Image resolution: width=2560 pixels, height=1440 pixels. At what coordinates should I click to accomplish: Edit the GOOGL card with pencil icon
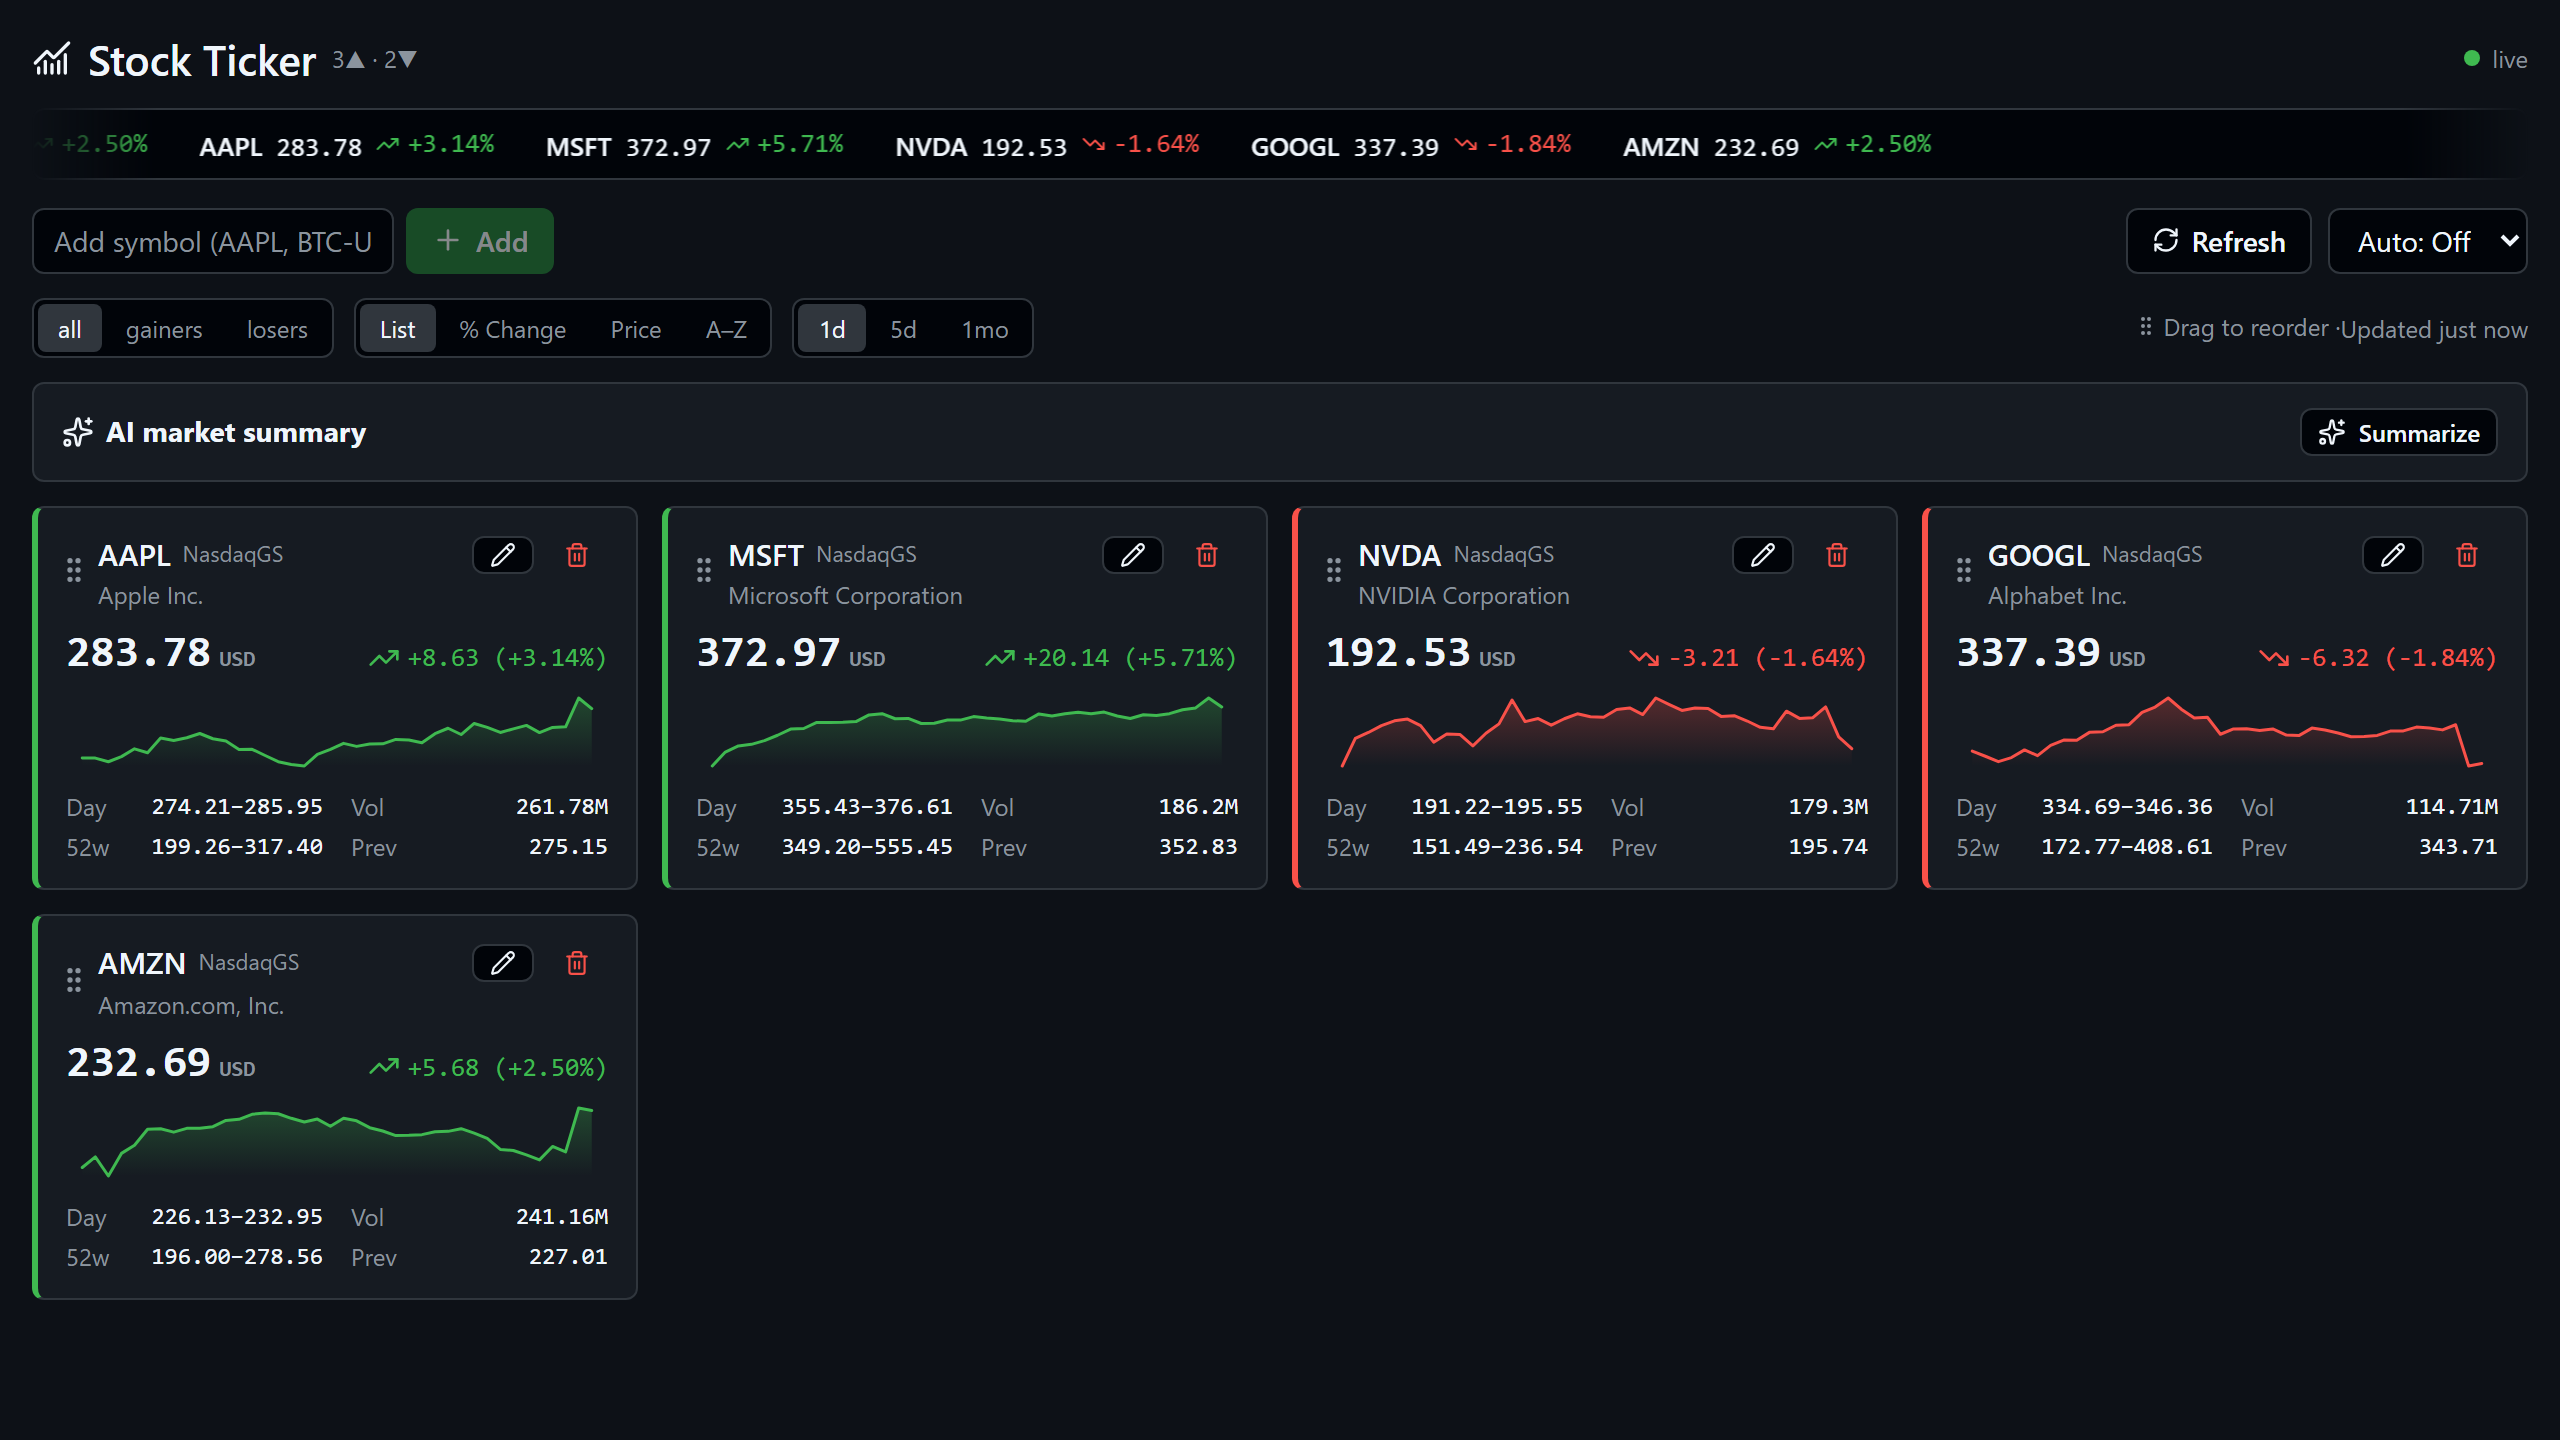click(x=2393, y=555)
